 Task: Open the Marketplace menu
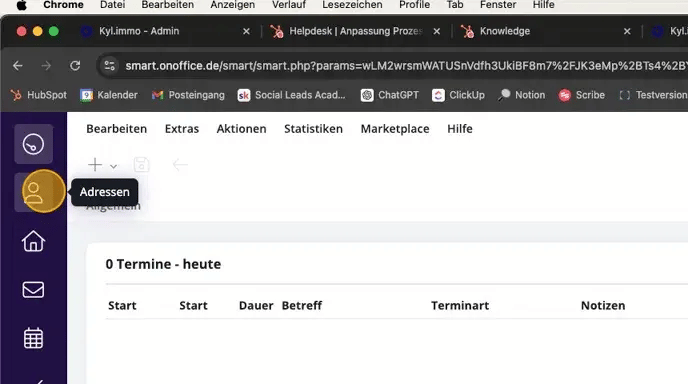(x=395, y=129)
